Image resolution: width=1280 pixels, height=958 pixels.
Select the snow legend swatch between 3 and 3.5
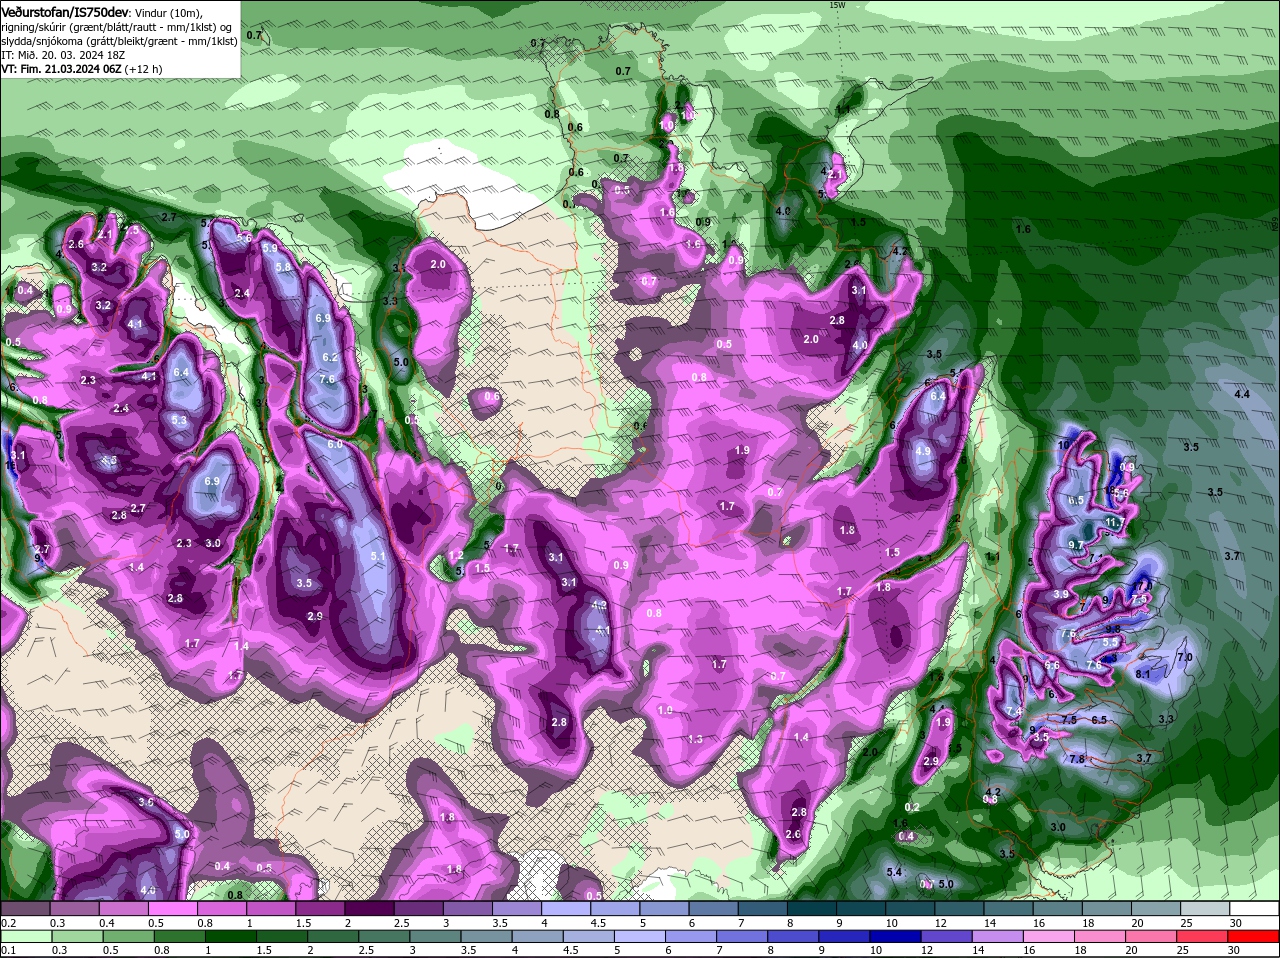470,909
